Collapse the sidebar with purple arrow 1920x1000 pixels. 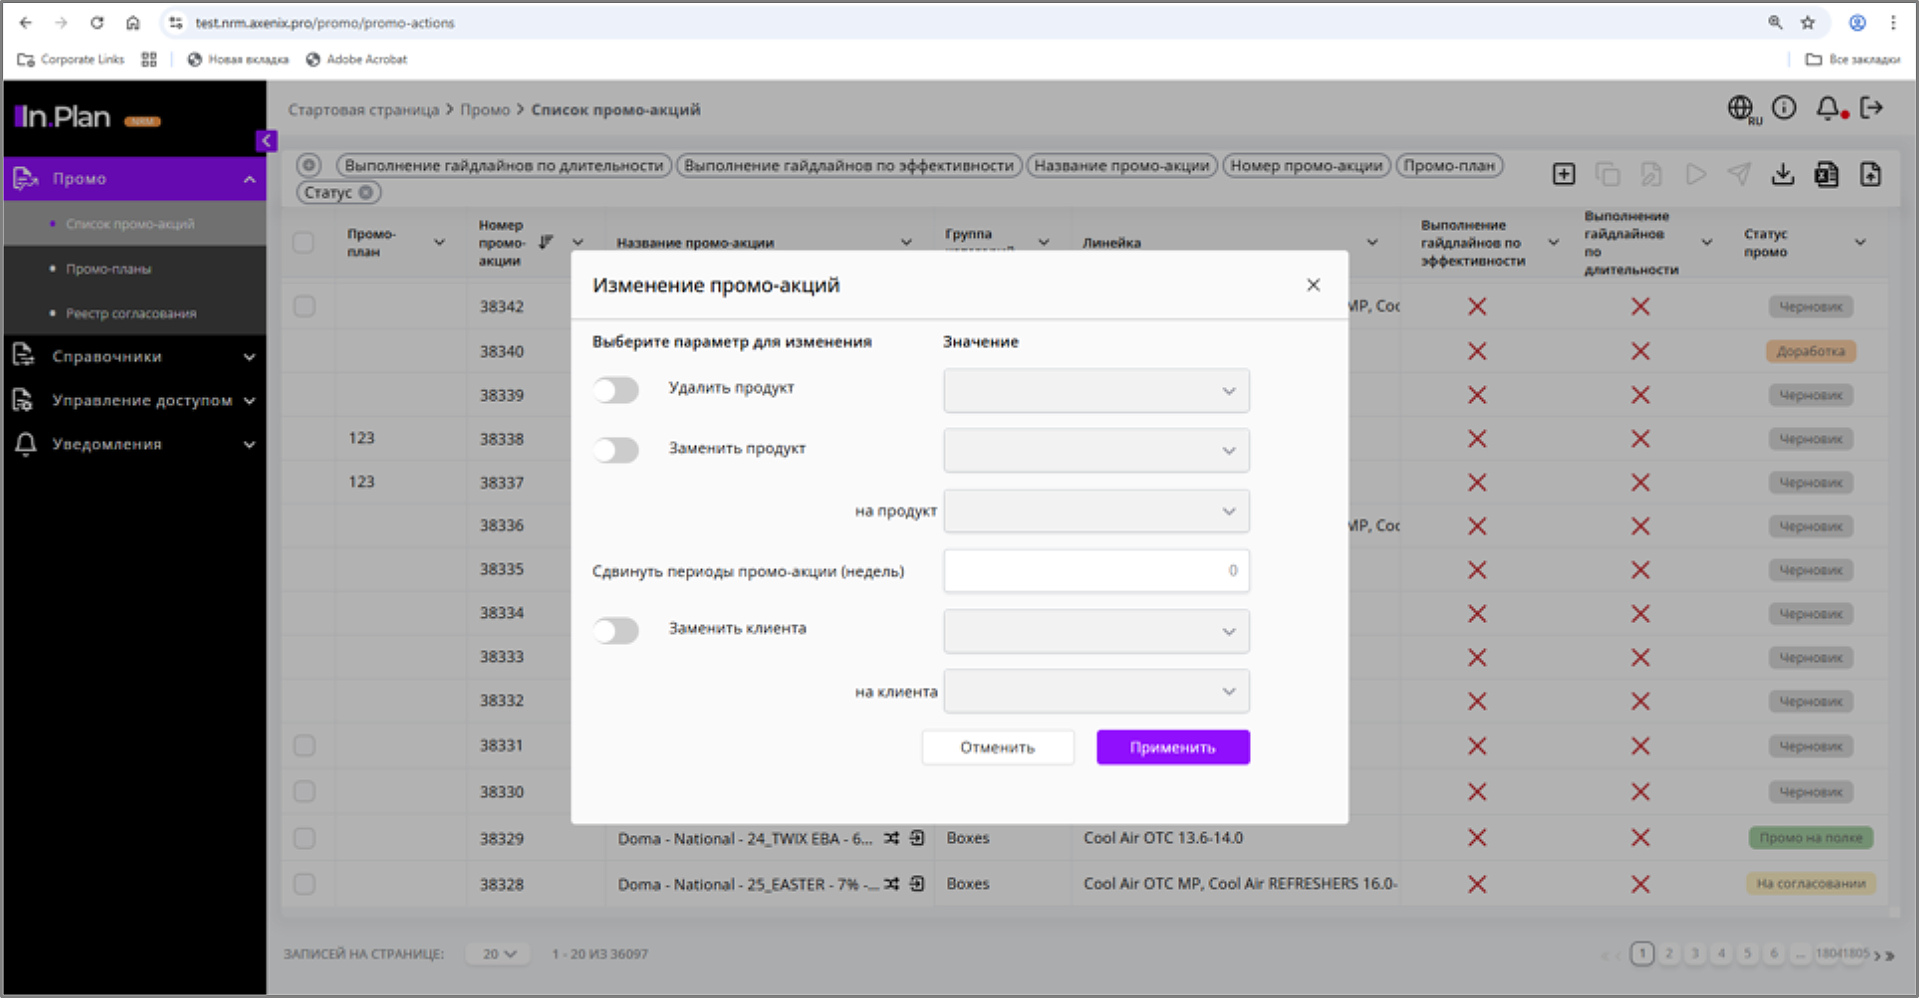pos(266,141)
